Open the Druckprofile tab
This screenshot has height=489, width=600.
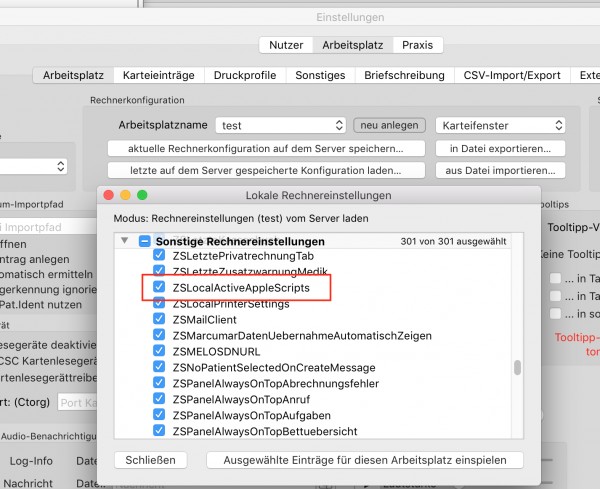(245, 75)
